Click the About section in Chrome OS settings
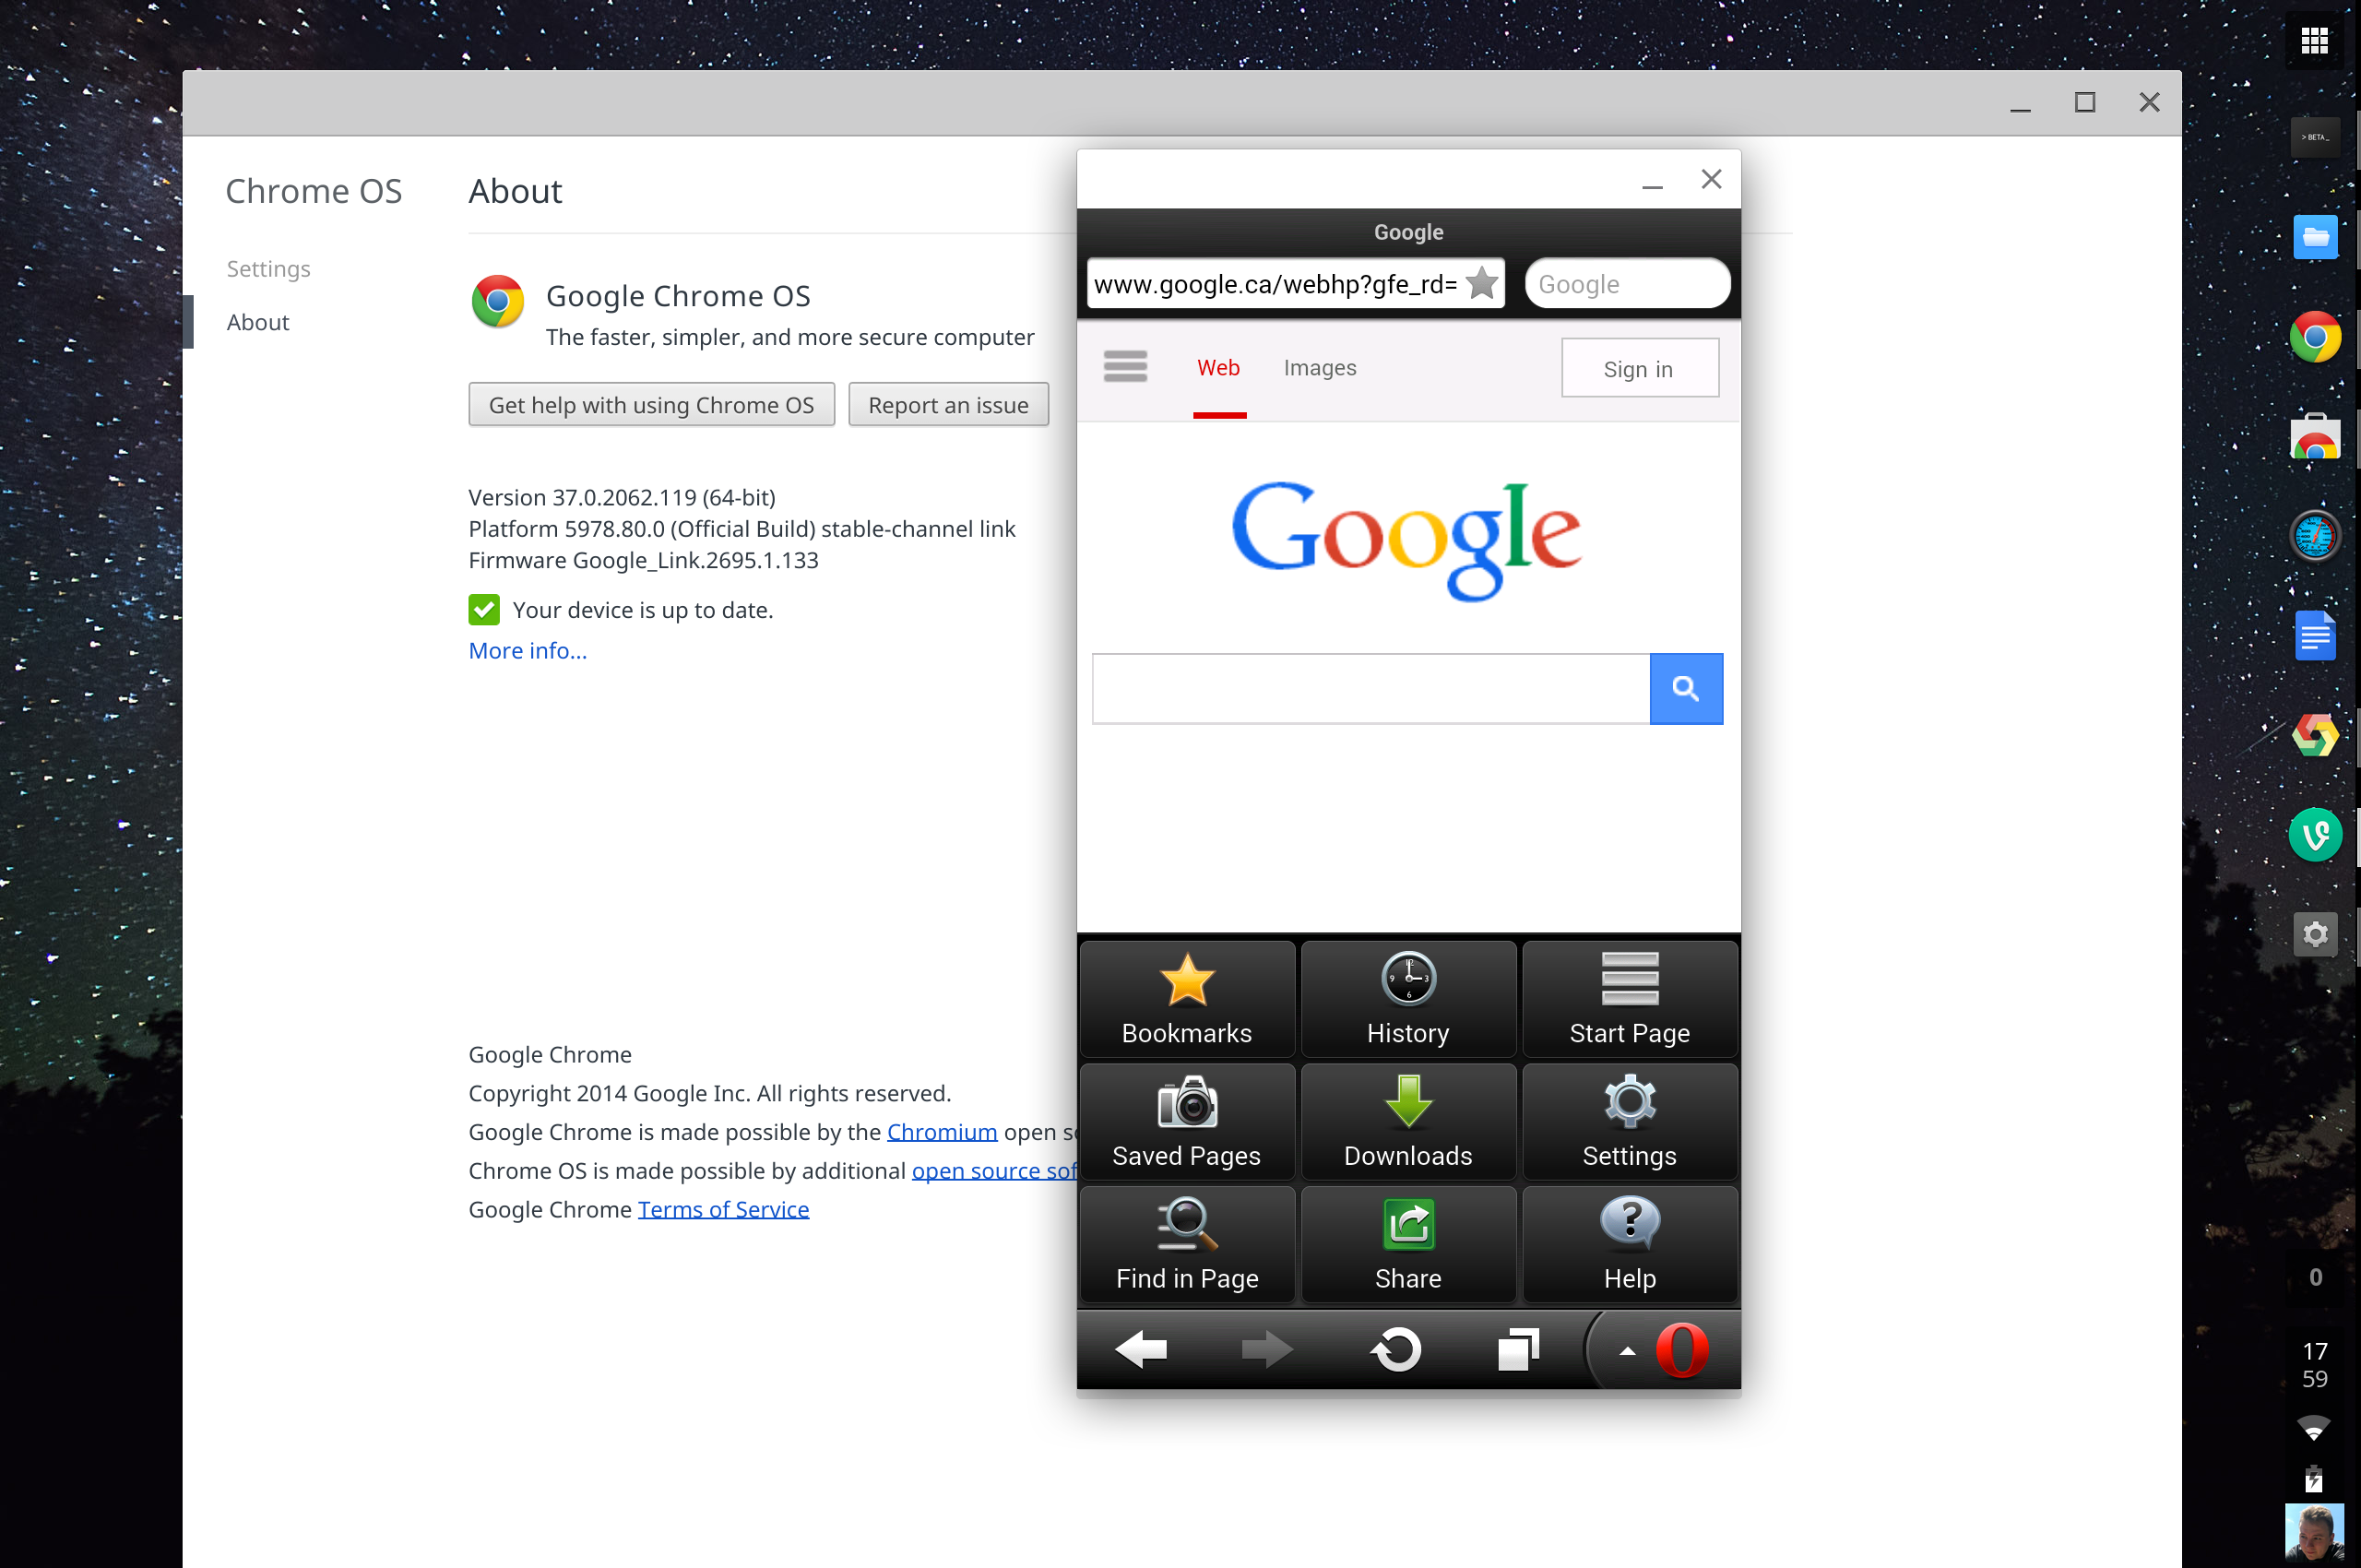 click(x=257, y=320)
